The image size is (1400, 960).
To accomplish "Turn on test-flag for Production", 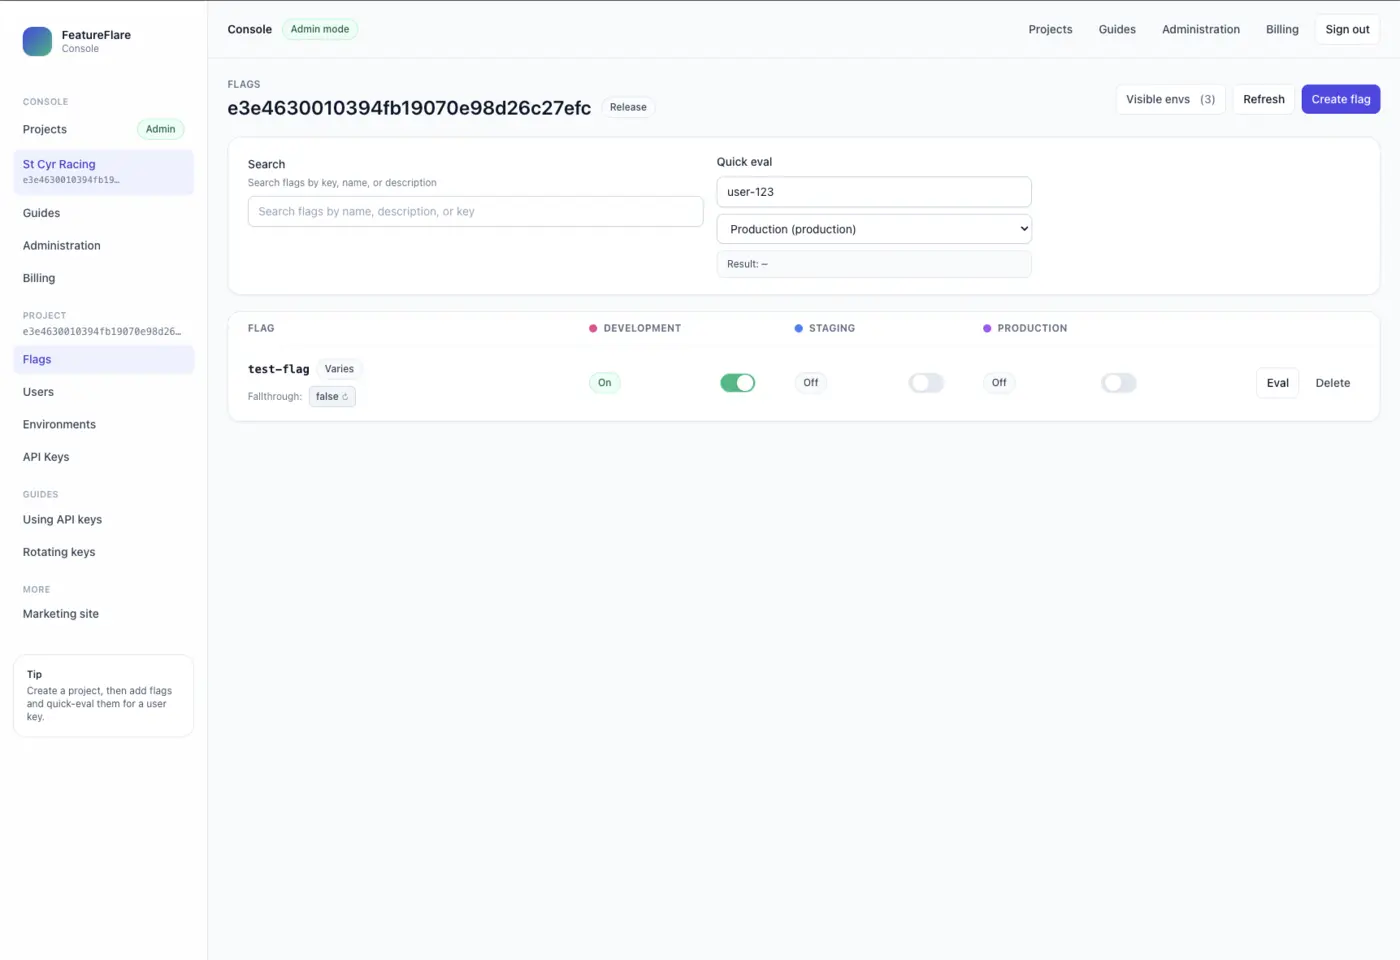I will [x=1118, y=382].
